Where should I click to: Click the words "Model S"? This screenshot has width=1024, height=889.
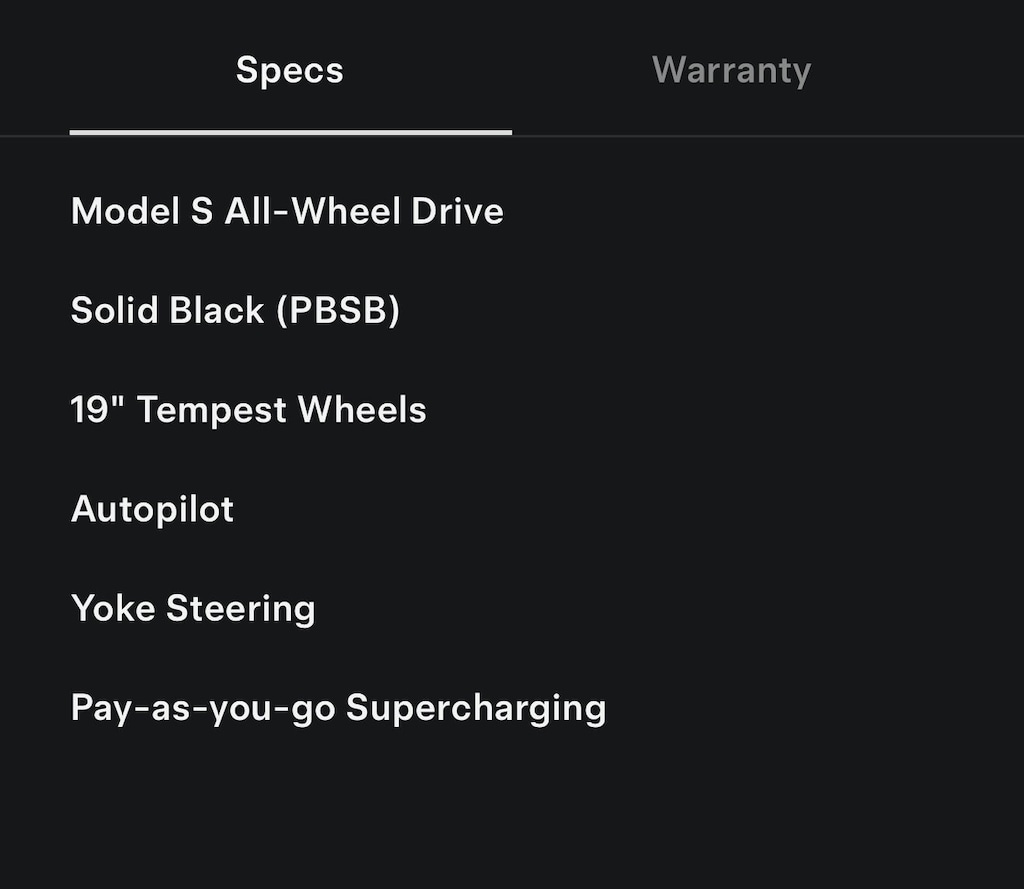click(141, 211)
